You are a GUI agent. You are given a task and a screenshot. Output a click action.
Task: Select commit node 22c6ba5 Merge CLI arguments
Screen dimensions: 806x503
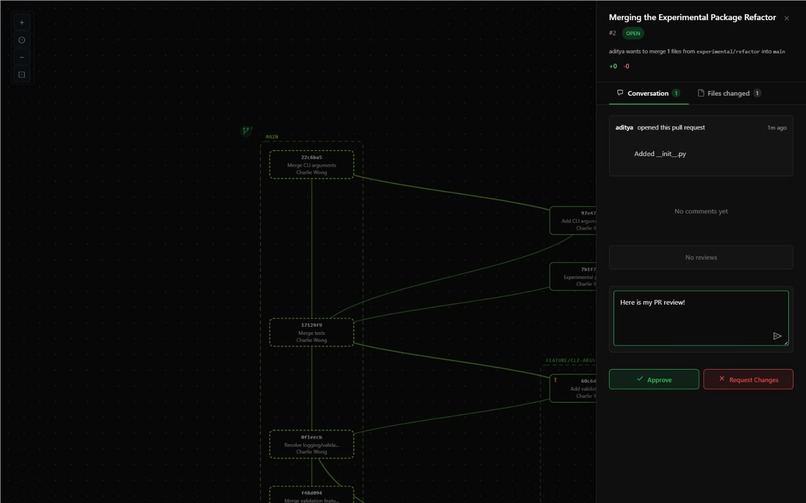(x=312, y=164)
